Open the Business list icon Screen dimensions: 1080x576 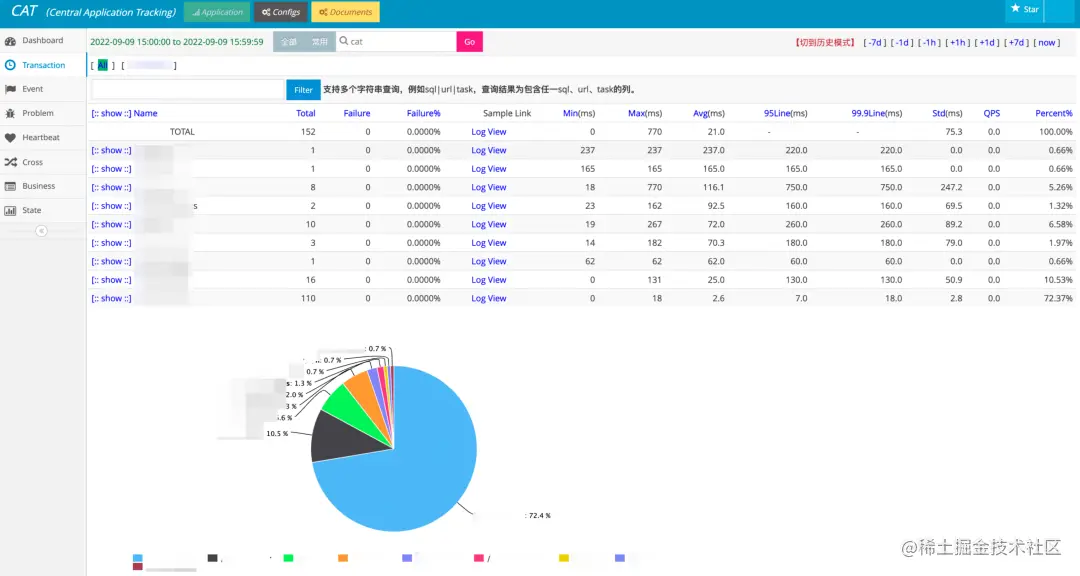click(10, 186)
